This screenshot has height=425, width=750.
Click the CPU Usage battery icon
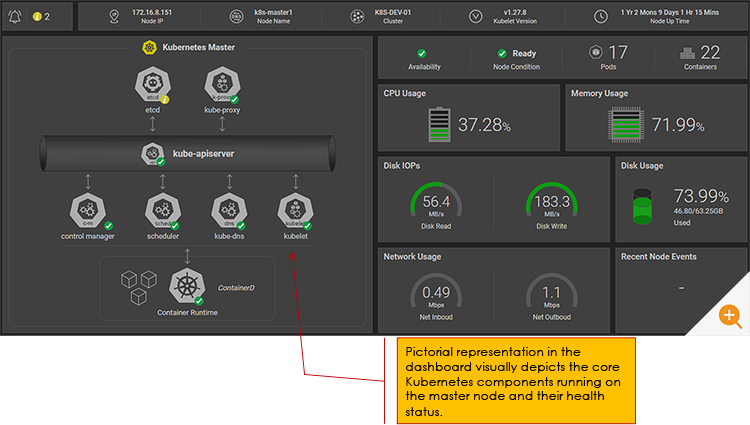click(x=439, y=125)
